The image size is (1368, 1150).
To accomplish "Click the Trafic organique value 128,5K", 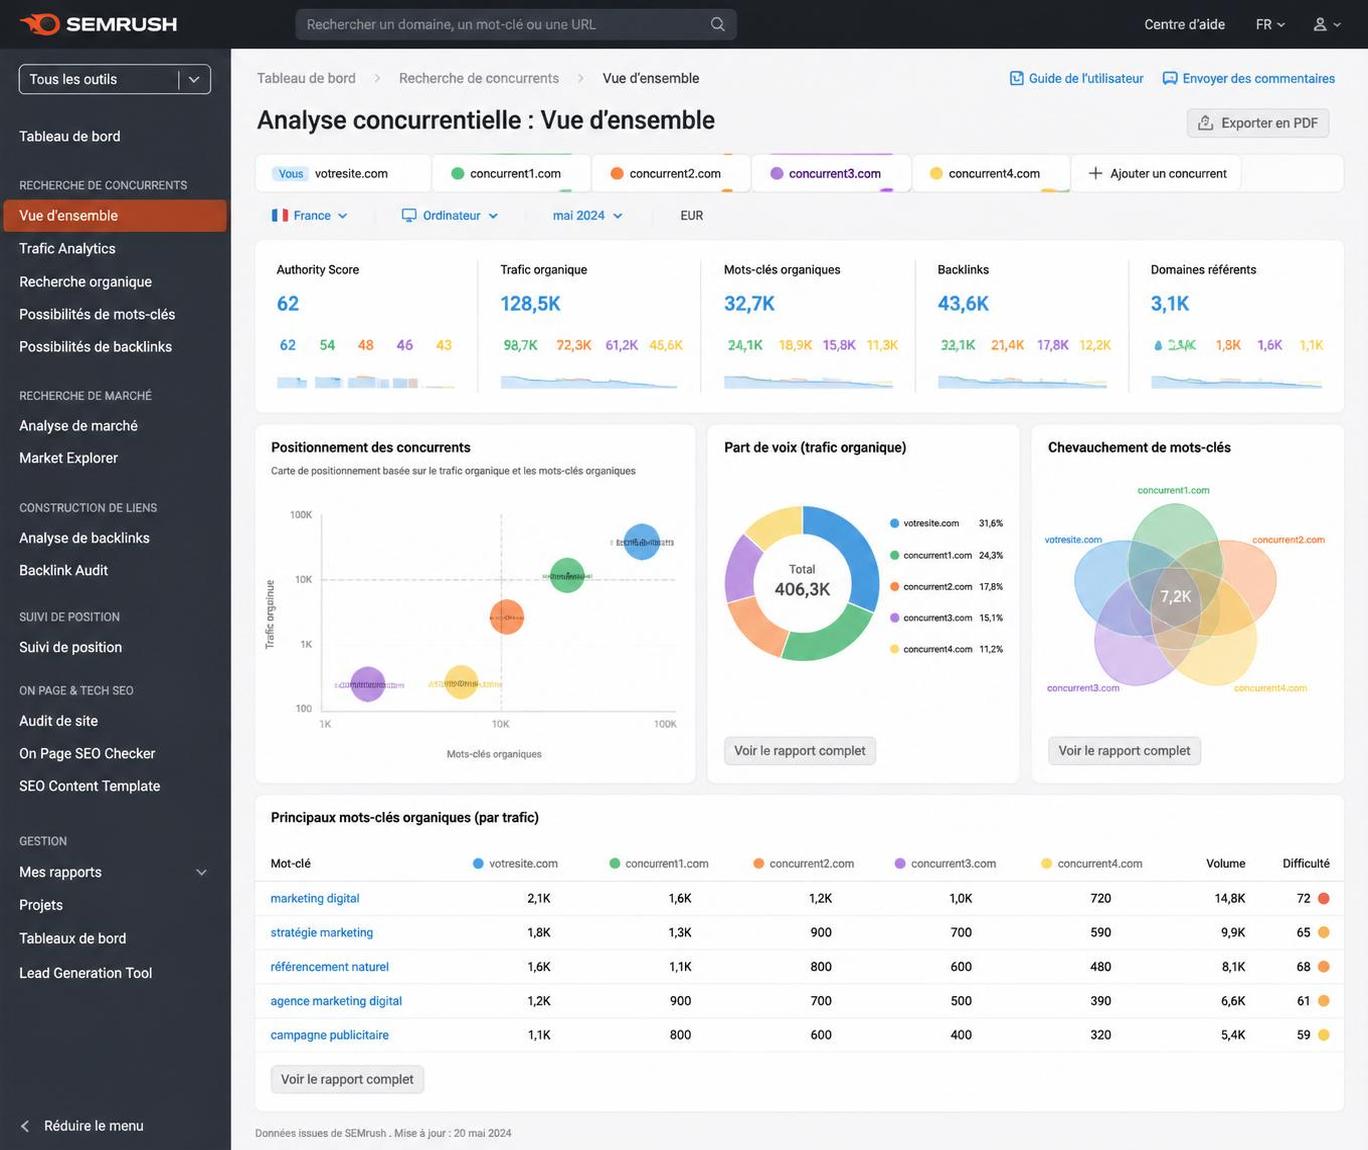I will pyautogui.click(x=530, y=303).
